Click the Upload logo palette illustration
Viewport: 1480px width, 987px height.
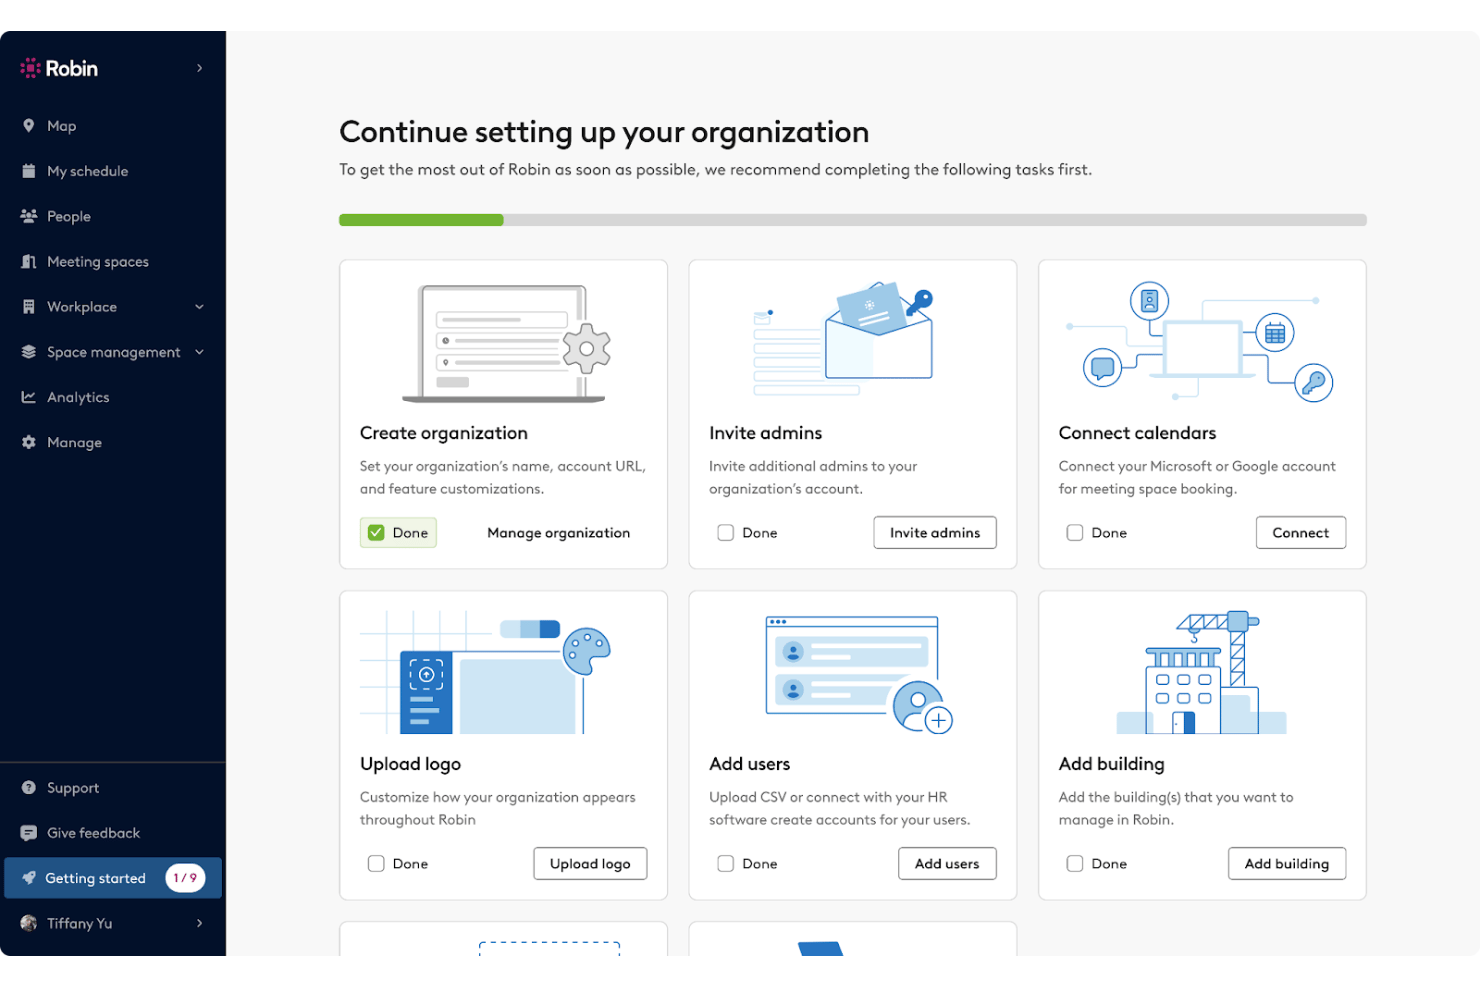pyautogui.click(x=485, y=672)
